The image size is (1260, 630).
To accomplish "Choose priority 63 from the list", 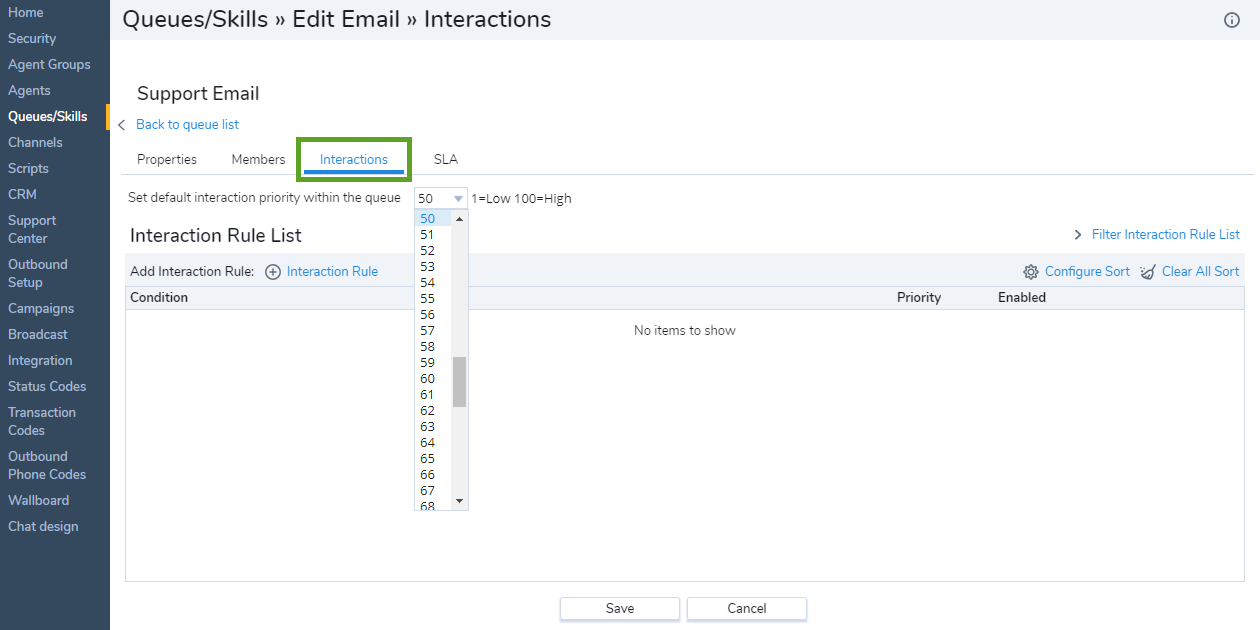I will coord(433,426).
